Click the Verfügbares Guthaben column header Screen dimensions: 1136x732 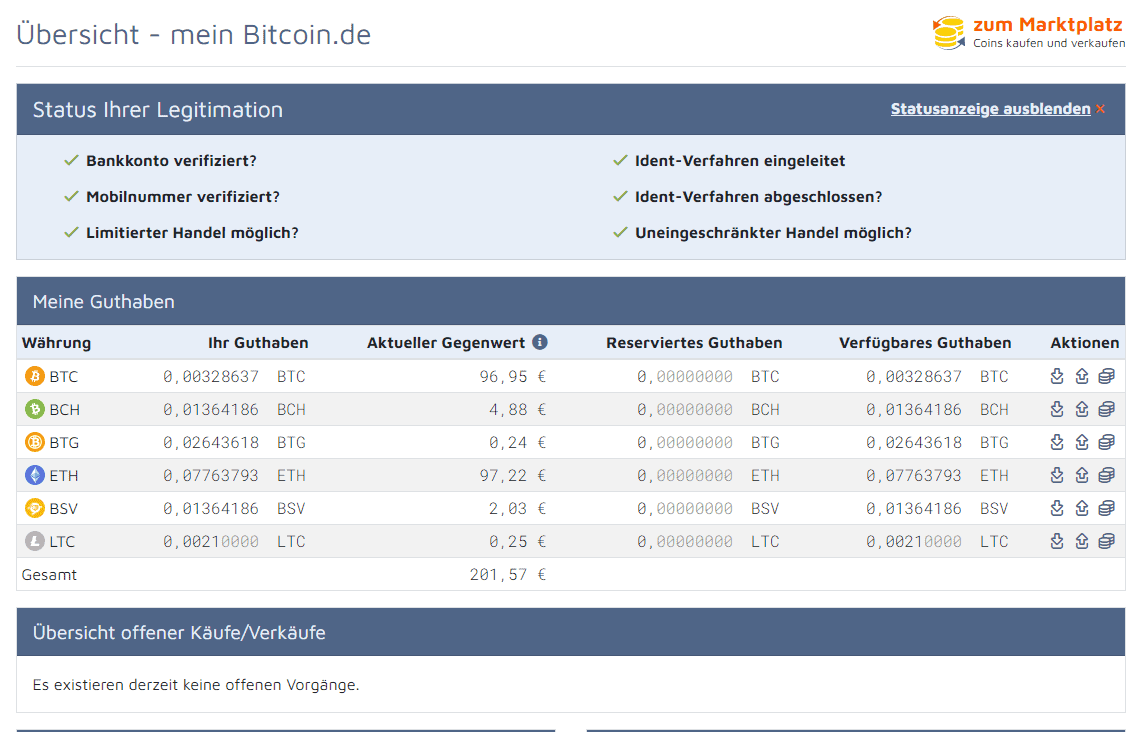(925, 343)
